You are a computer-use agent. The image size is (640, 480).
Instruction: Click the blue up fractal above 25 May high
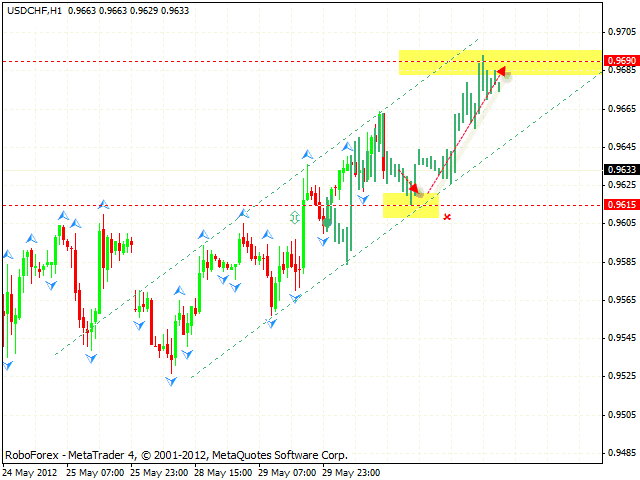click(x=102, y=205)
